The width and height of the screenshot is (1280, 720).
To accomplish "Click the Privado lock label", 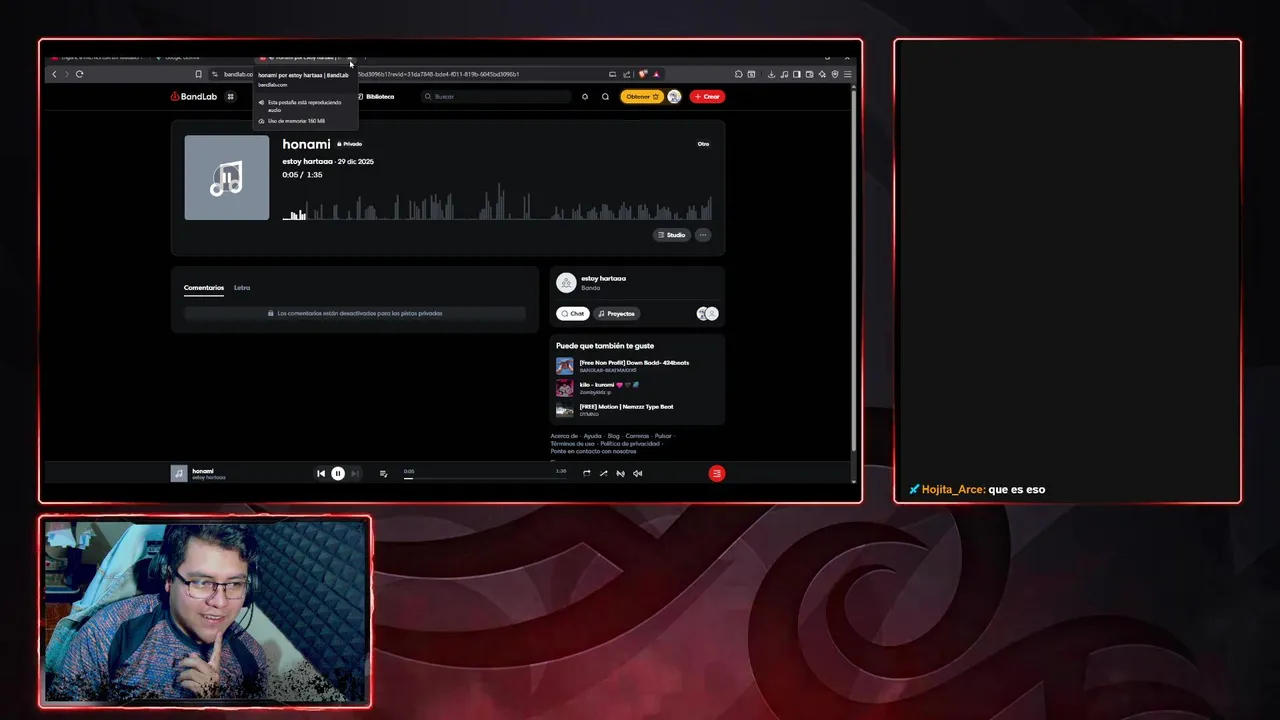I will pyautogui.click(x=349, y=144).
